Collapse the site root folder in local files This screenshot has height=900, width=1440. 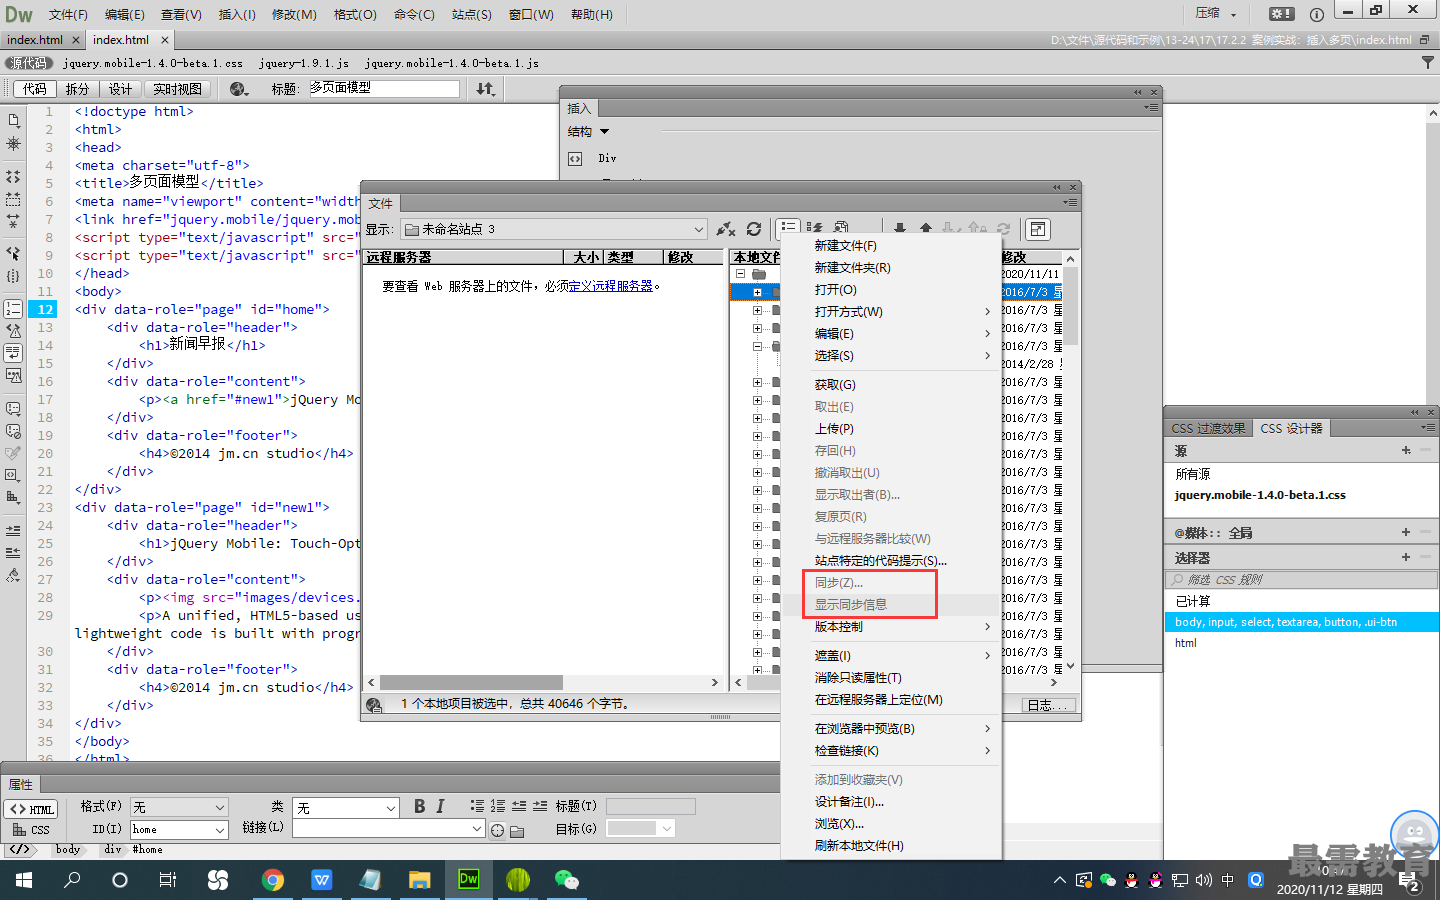[x=741, y=273]
